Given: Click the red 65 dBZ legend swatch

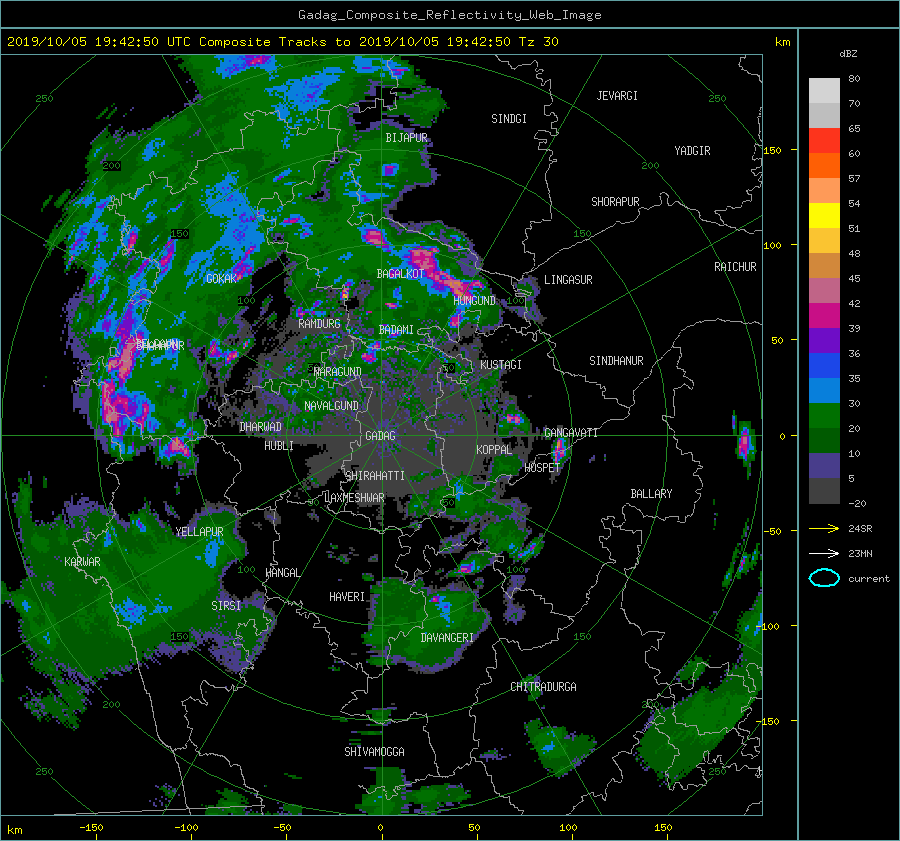Looking at the screenshot, I should (x=824, y=140).
